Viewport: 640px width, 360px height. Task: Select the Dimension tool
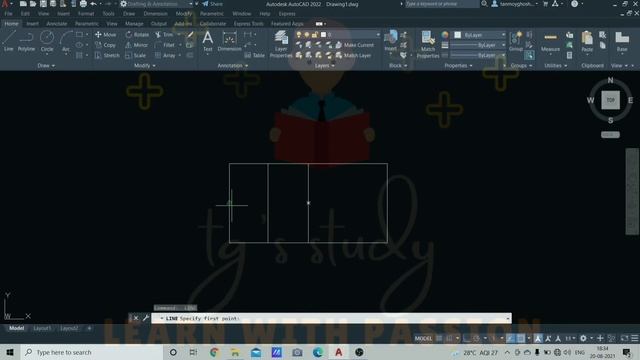click(x=229, y=41)
